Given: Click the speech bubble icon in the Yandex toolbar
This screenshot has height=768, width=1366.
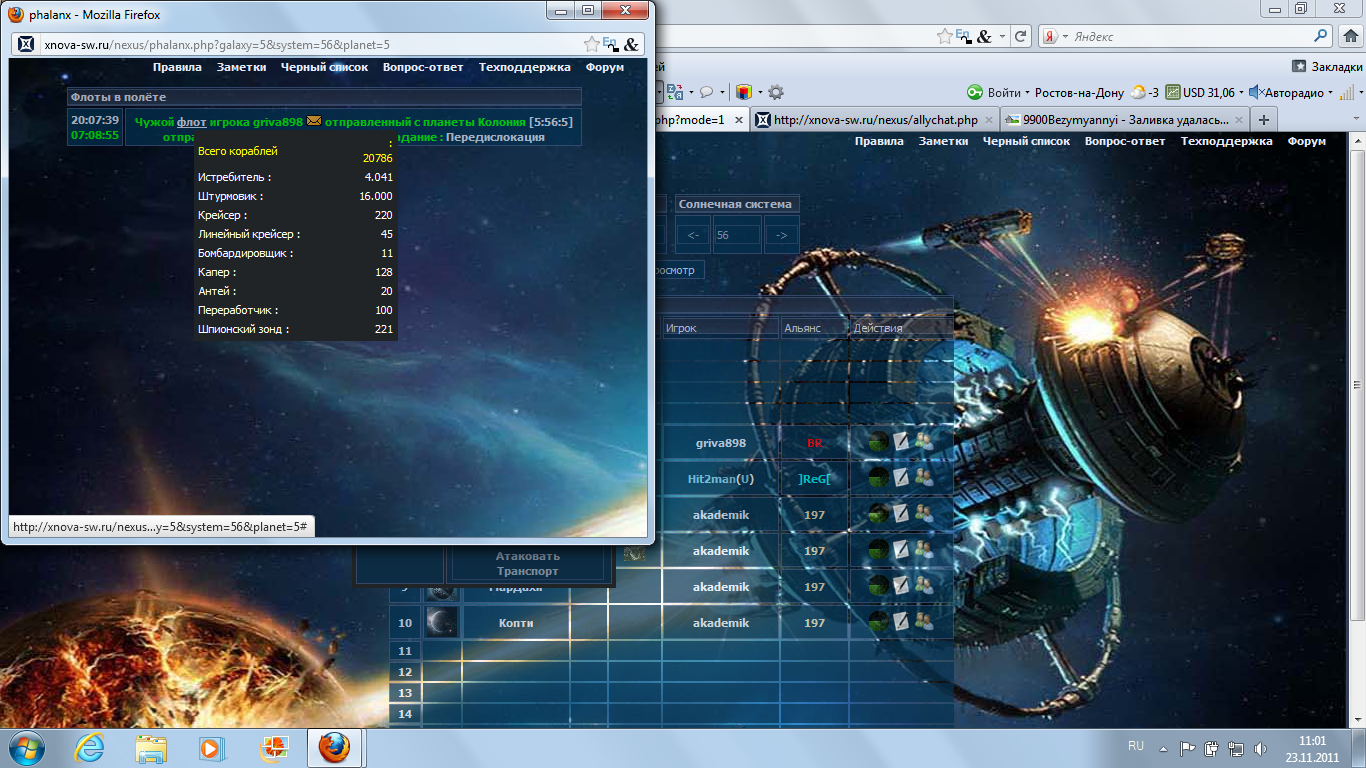Looking at the screenshot, I should [x=706, y=92].
